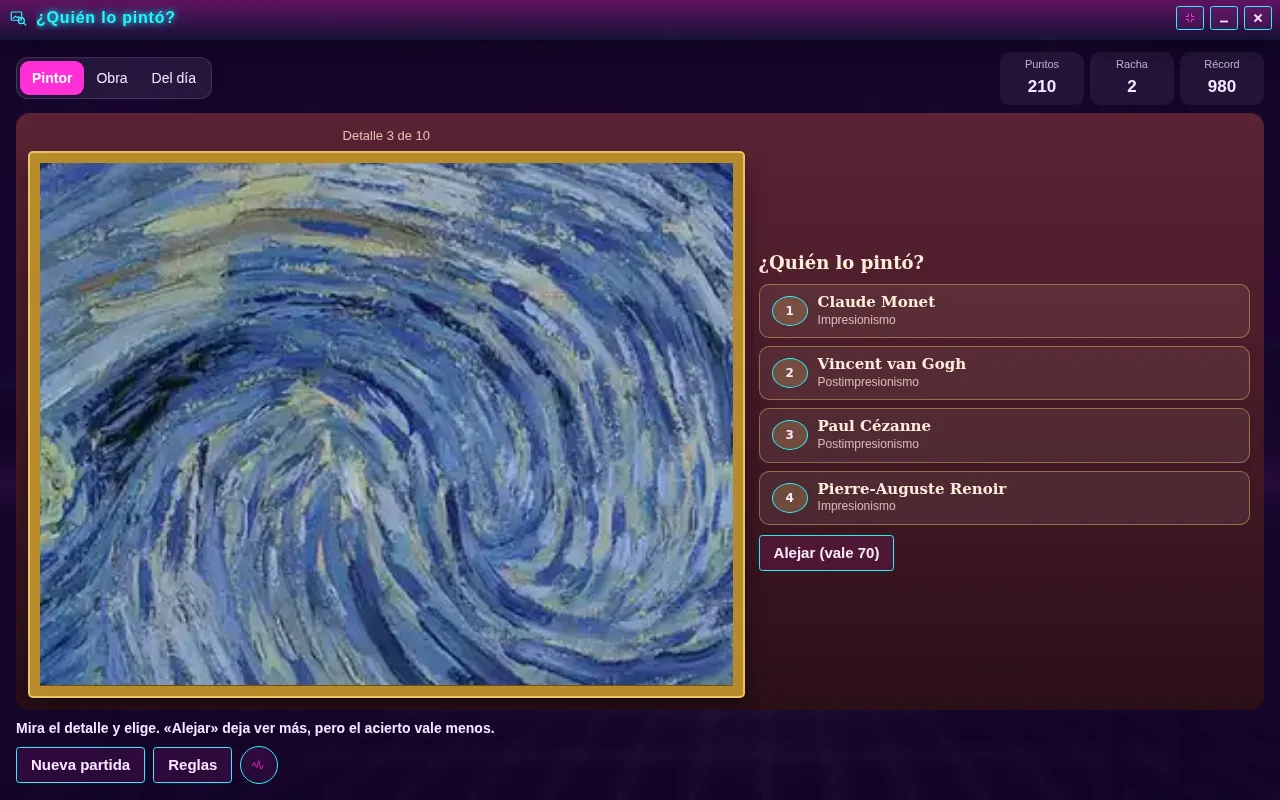Minimize the window
This screenshot has width=1280, height=800.
(1224, 18)
